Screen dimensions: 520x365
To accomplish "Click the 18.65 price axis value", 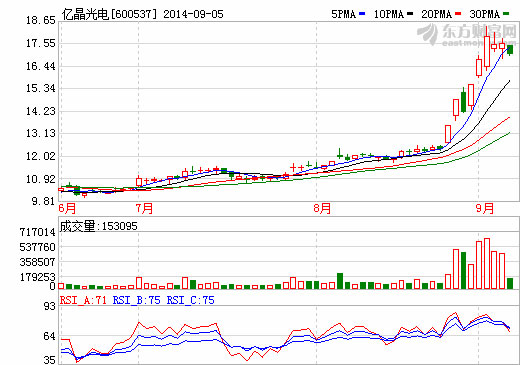I will [x=41, y=21].
